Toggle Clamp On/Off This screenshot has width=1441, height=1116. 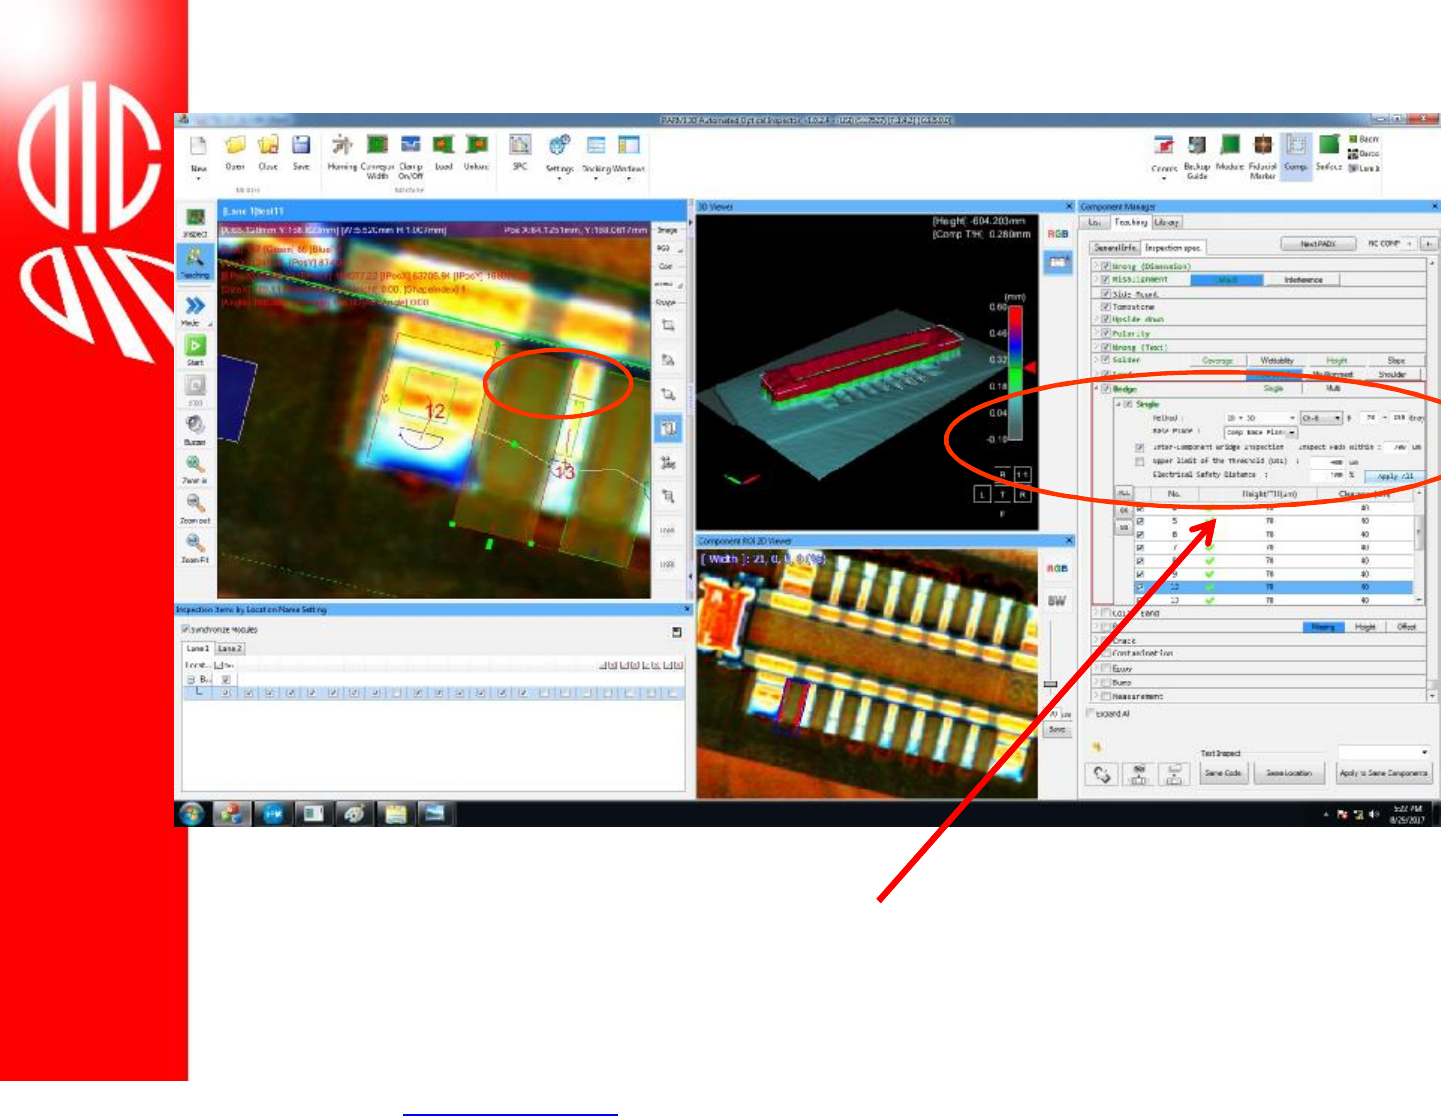tap(411, 157)
